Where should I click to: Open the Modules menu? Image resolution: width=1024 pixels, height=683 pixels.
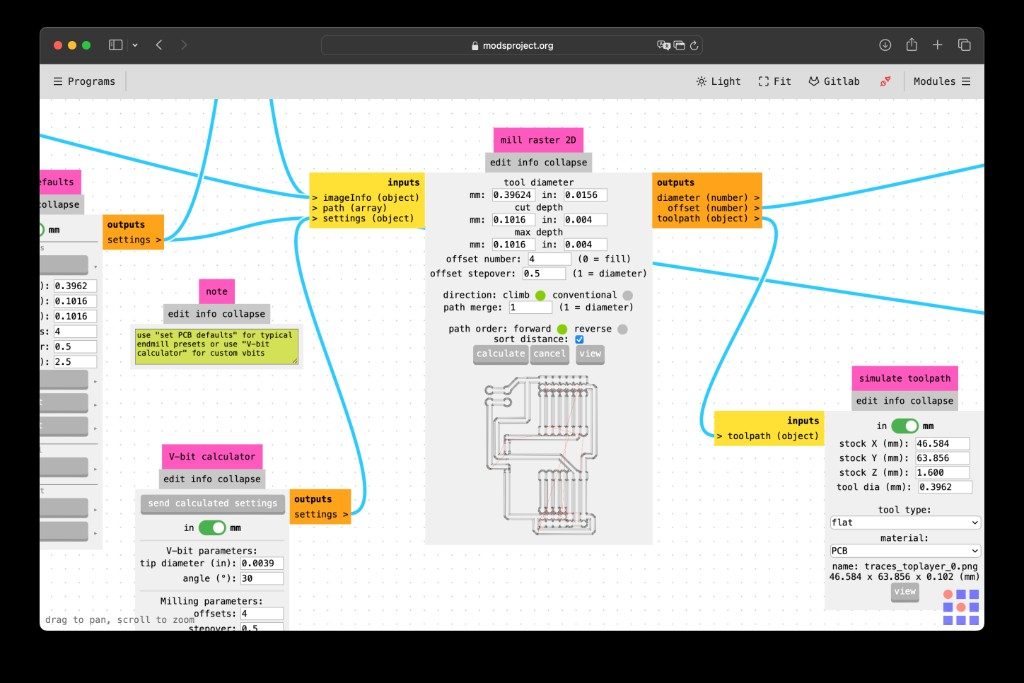[x=942, y=81]
